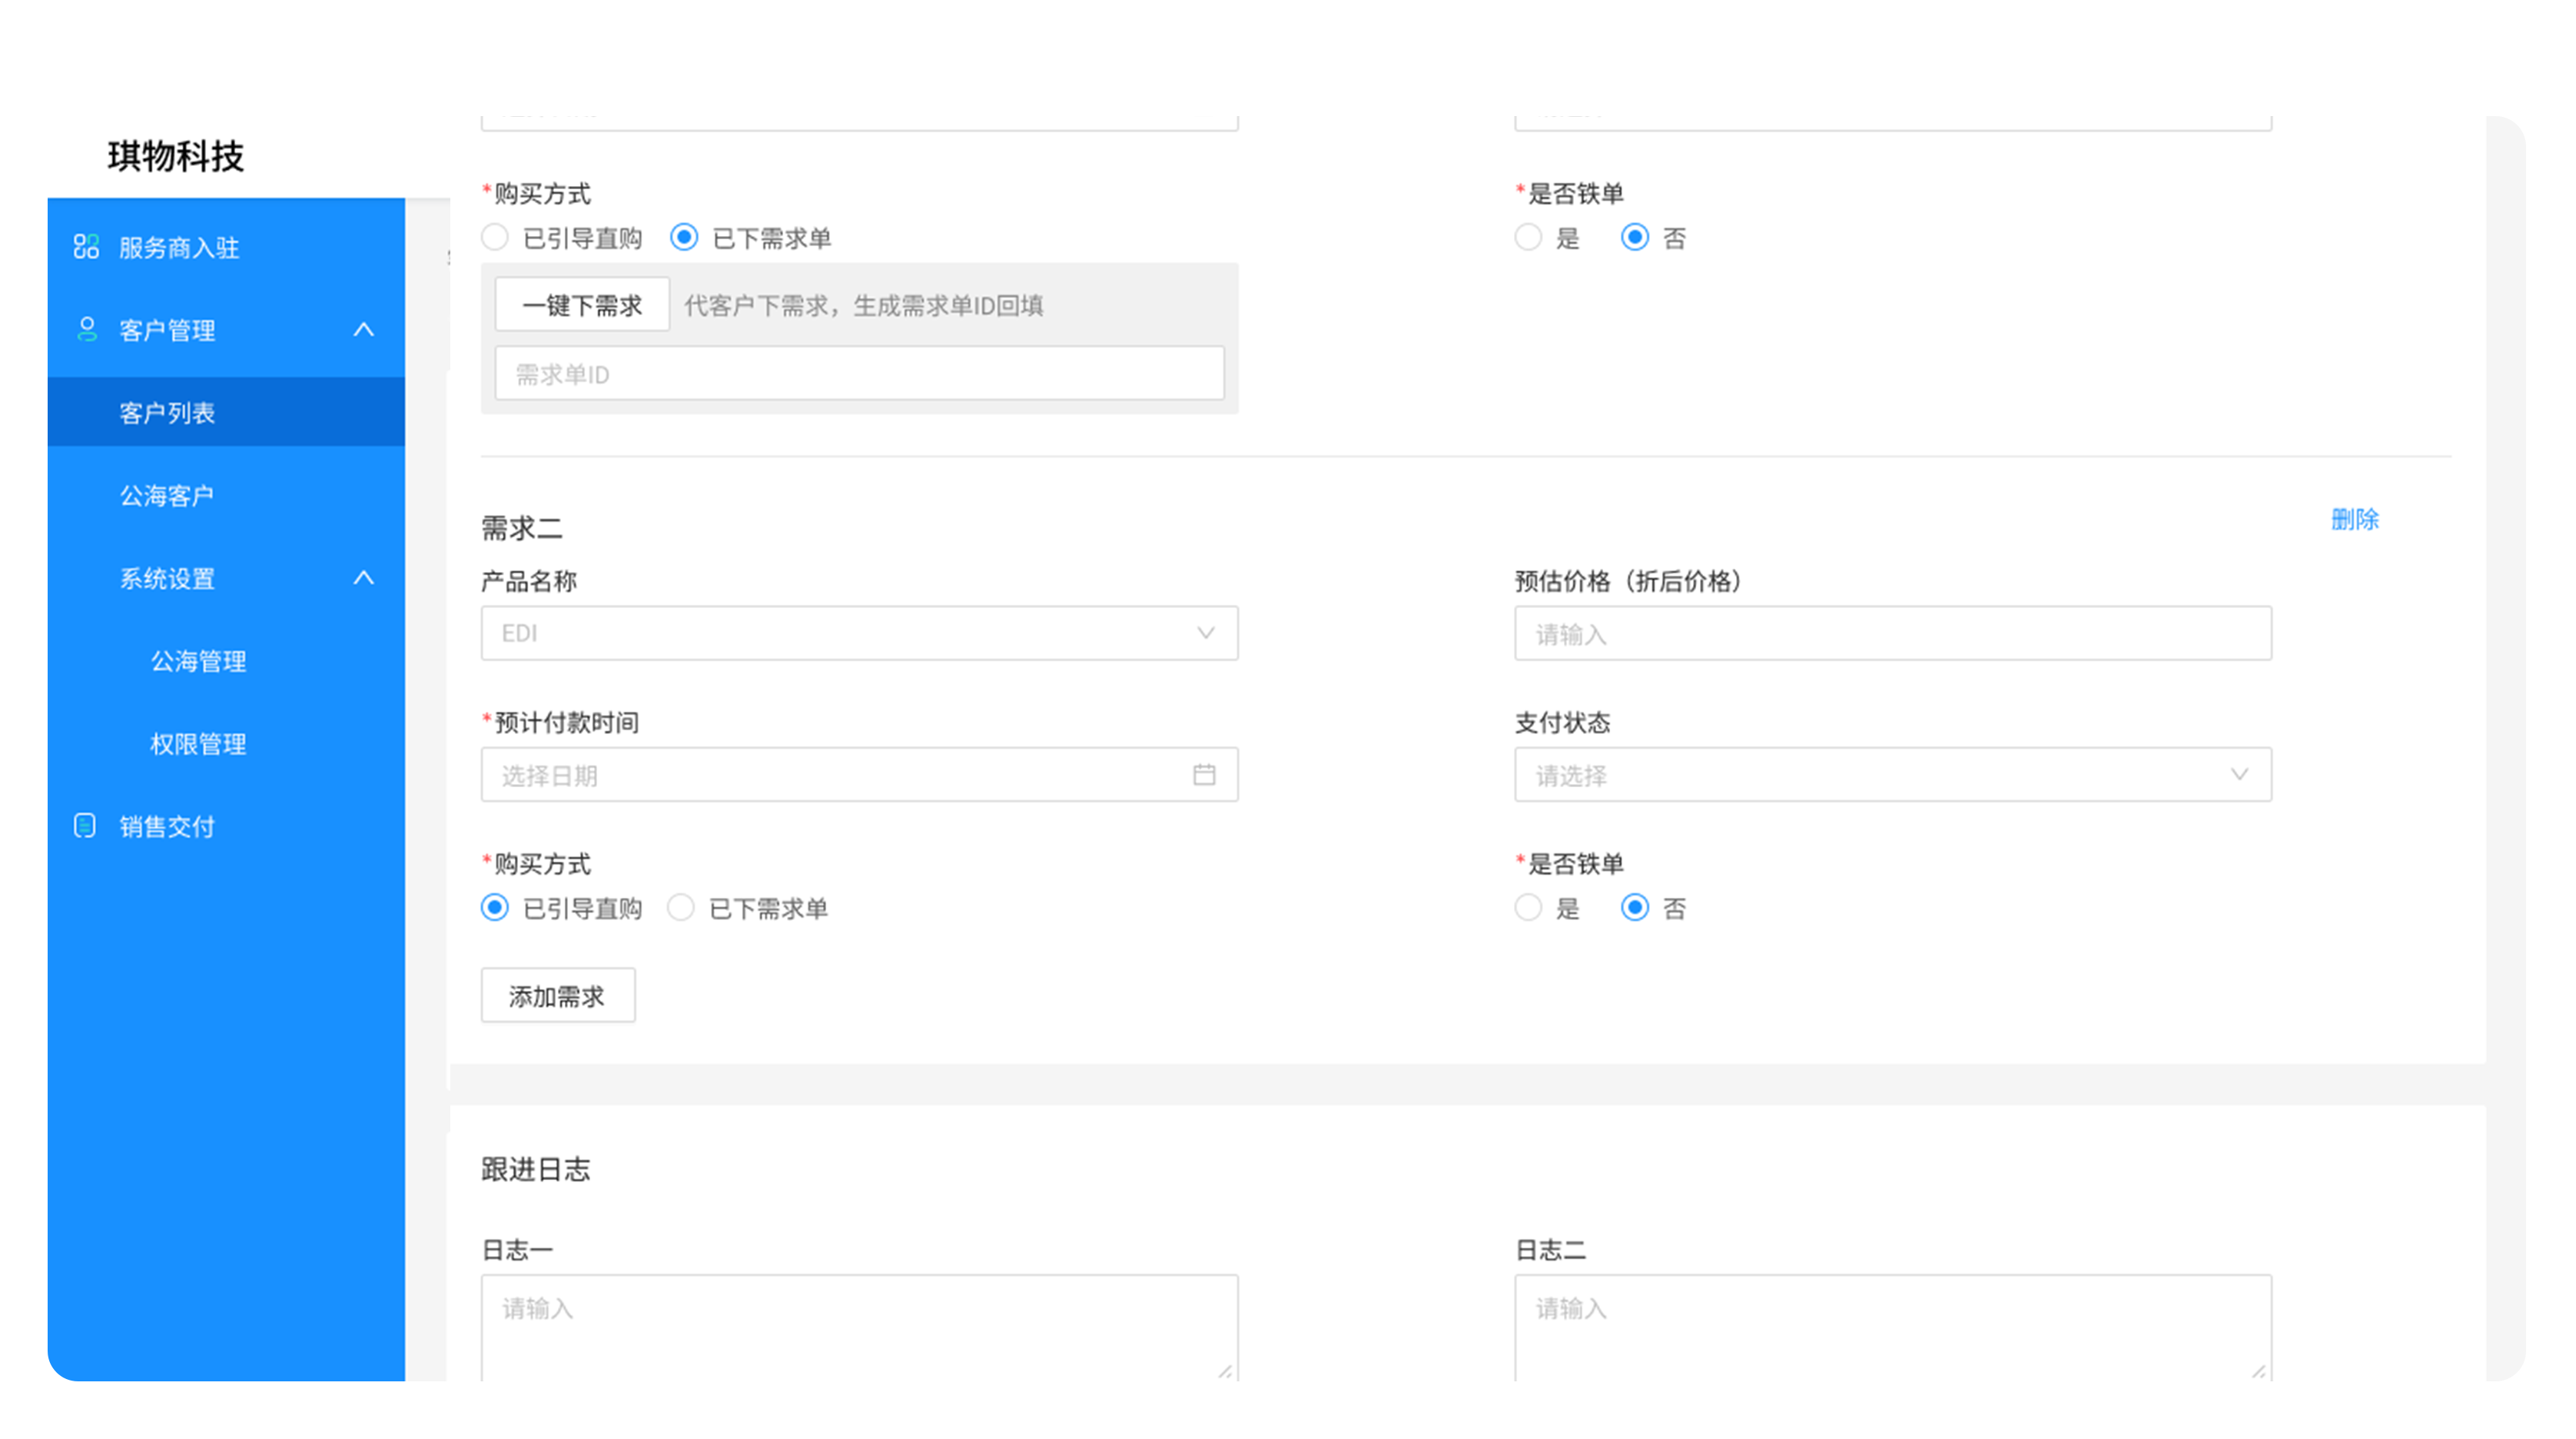Select 已下需求单 purchase method in 需求二
The height and width of the screenshot is (1439, 2576).
click(x=682, y=908)
